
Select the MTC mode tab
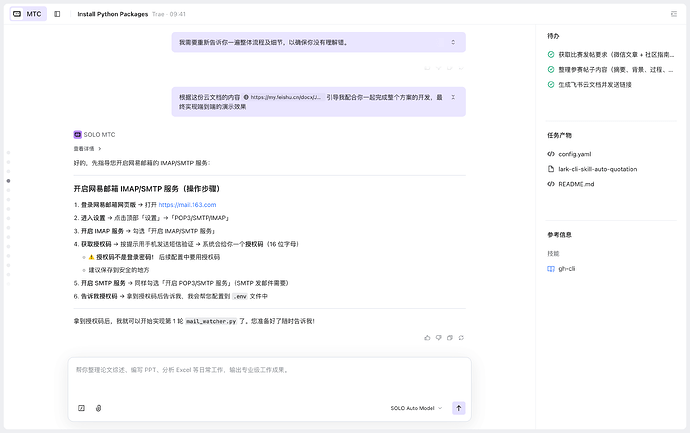coord(29,14)
